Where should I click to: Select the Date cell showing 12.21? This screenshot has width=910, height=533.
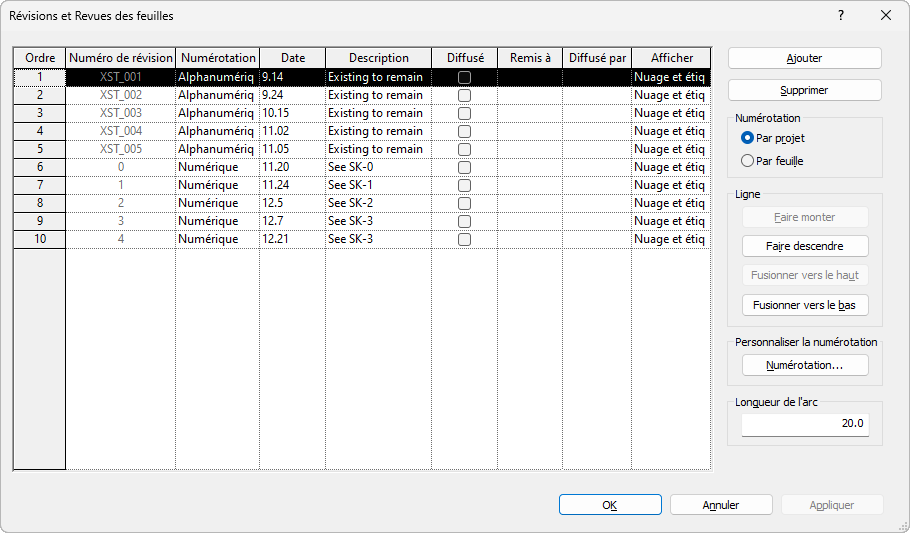point(292,239)
